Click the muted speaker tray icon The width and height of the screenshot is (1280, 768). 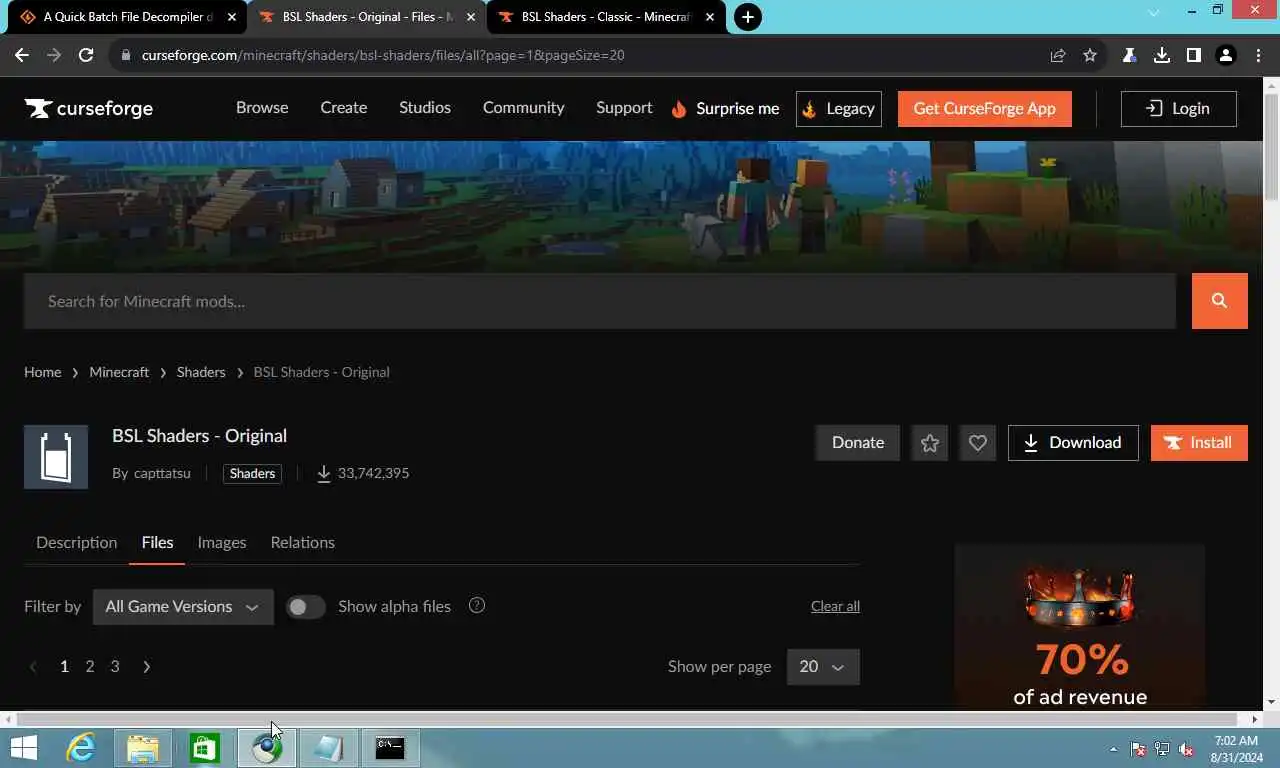1186,749
